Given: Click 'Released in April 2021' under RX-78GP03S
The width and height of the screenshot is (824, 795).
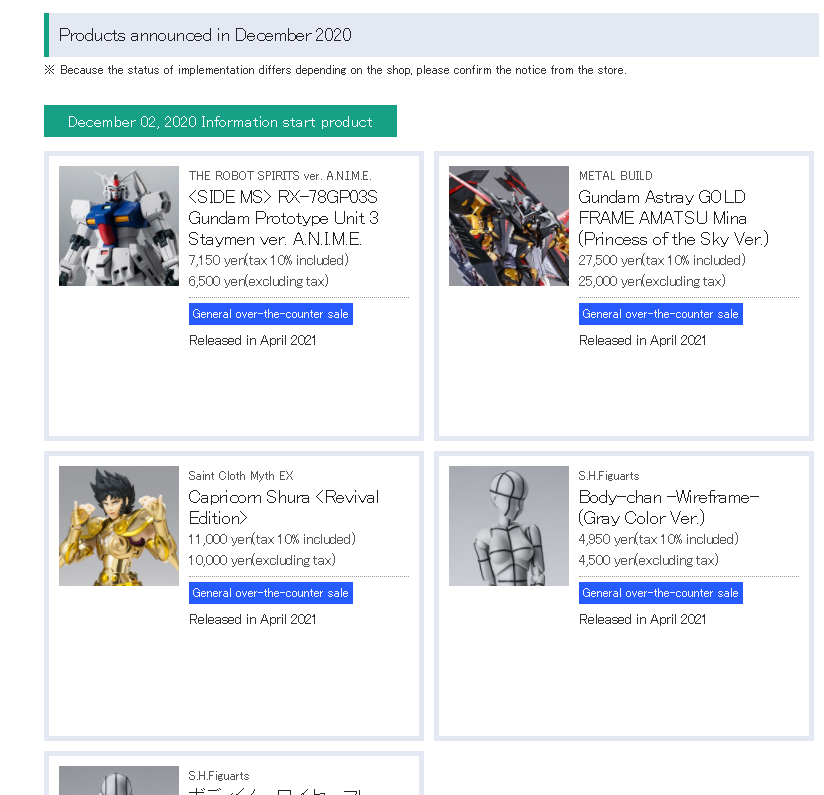Looking at the screenshot, I should (x=253, y=340).
